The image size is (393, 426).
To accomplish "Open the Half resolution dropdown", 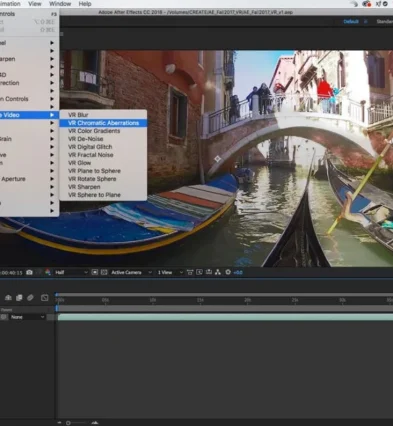I will coord(71,272).
